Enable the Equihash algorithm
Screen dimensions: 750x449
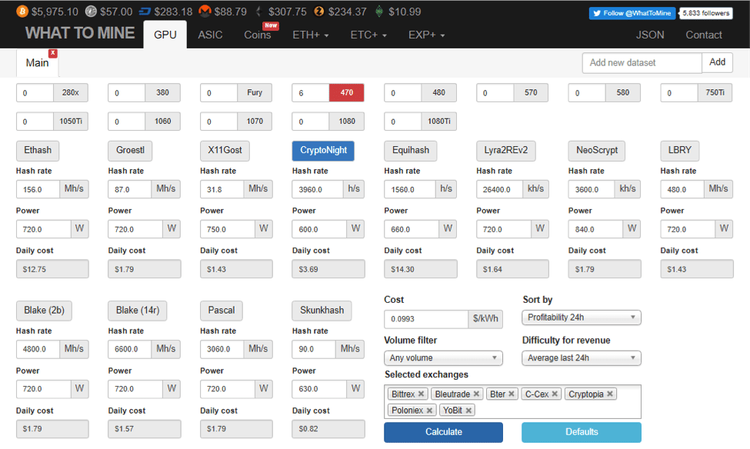pos(410,151)
